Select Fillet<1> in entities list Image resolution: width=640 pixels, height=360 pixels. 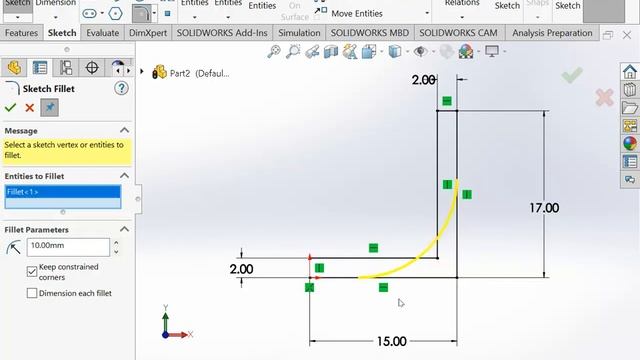[63, 191]
